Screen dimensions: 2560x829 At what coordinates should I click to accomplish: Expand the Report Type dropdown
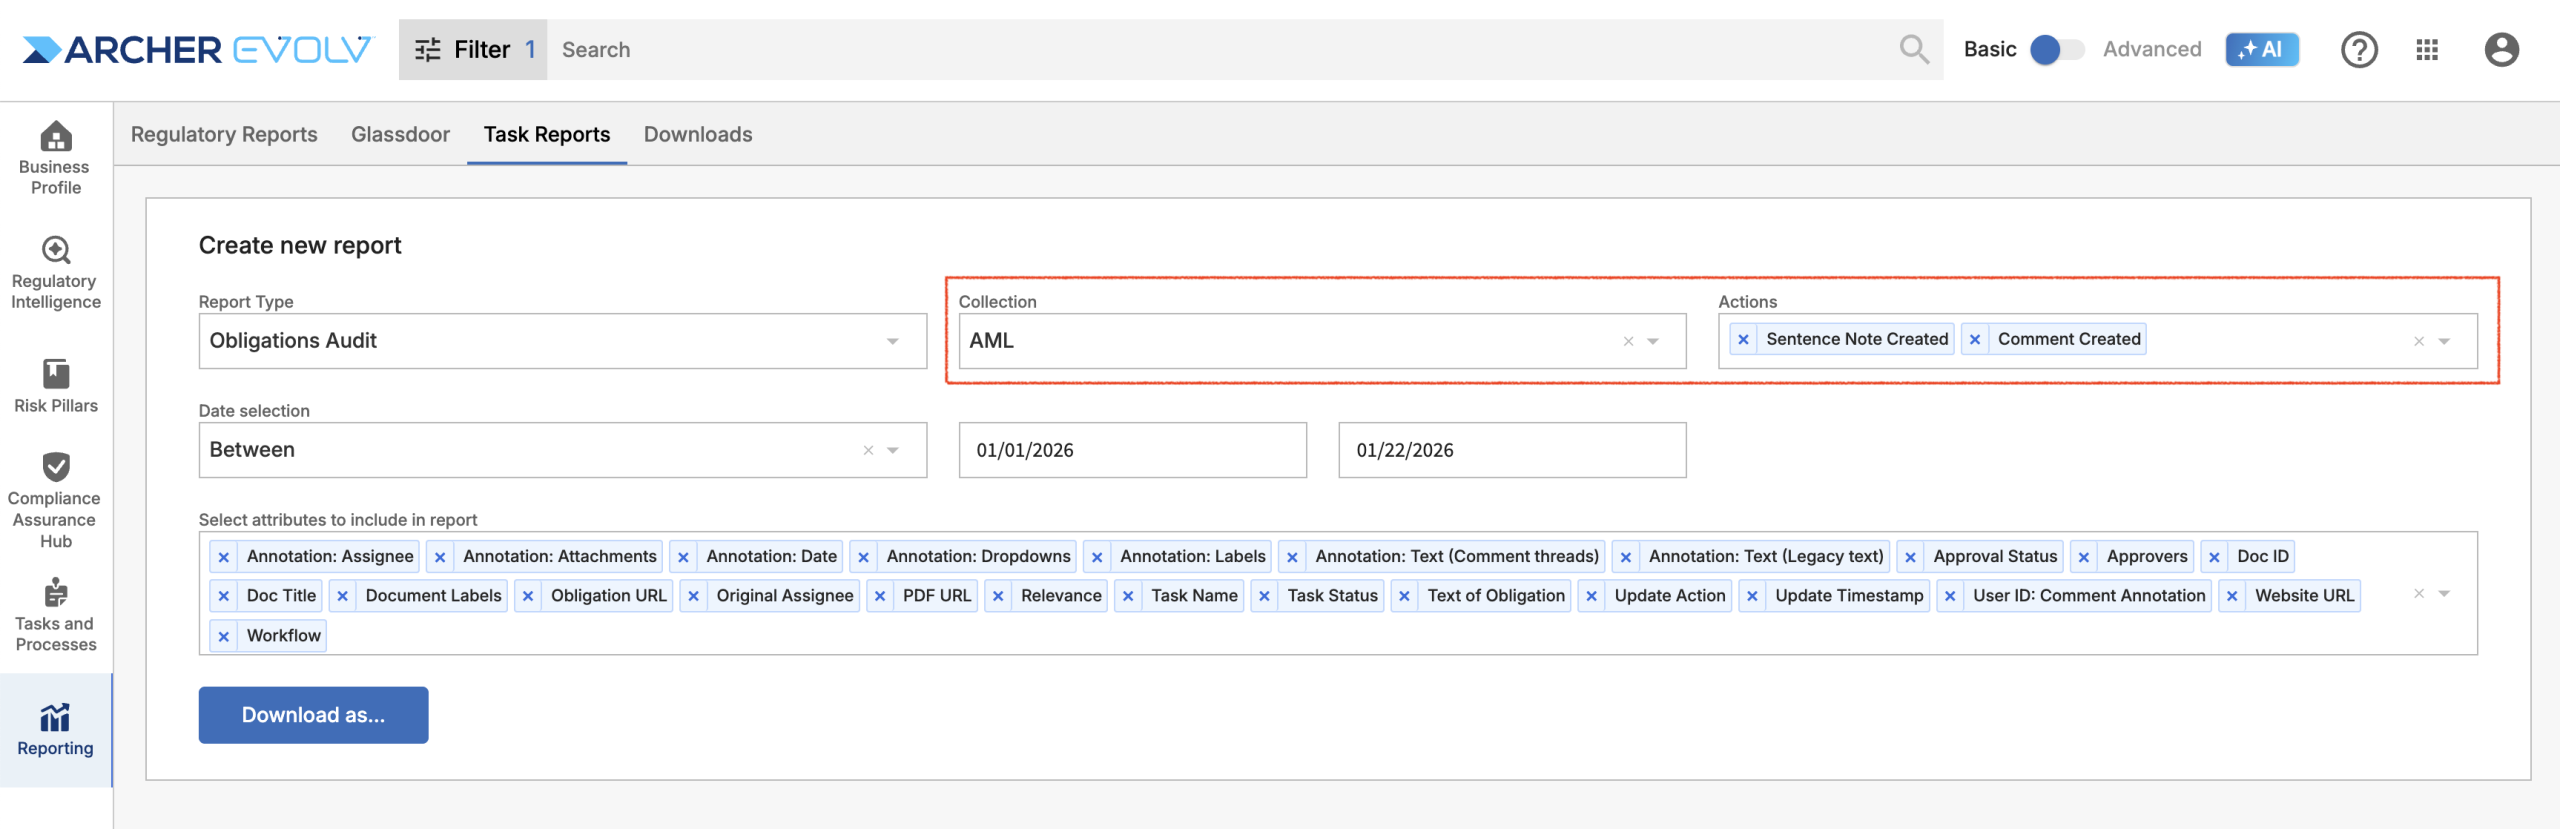click(892, 341)
